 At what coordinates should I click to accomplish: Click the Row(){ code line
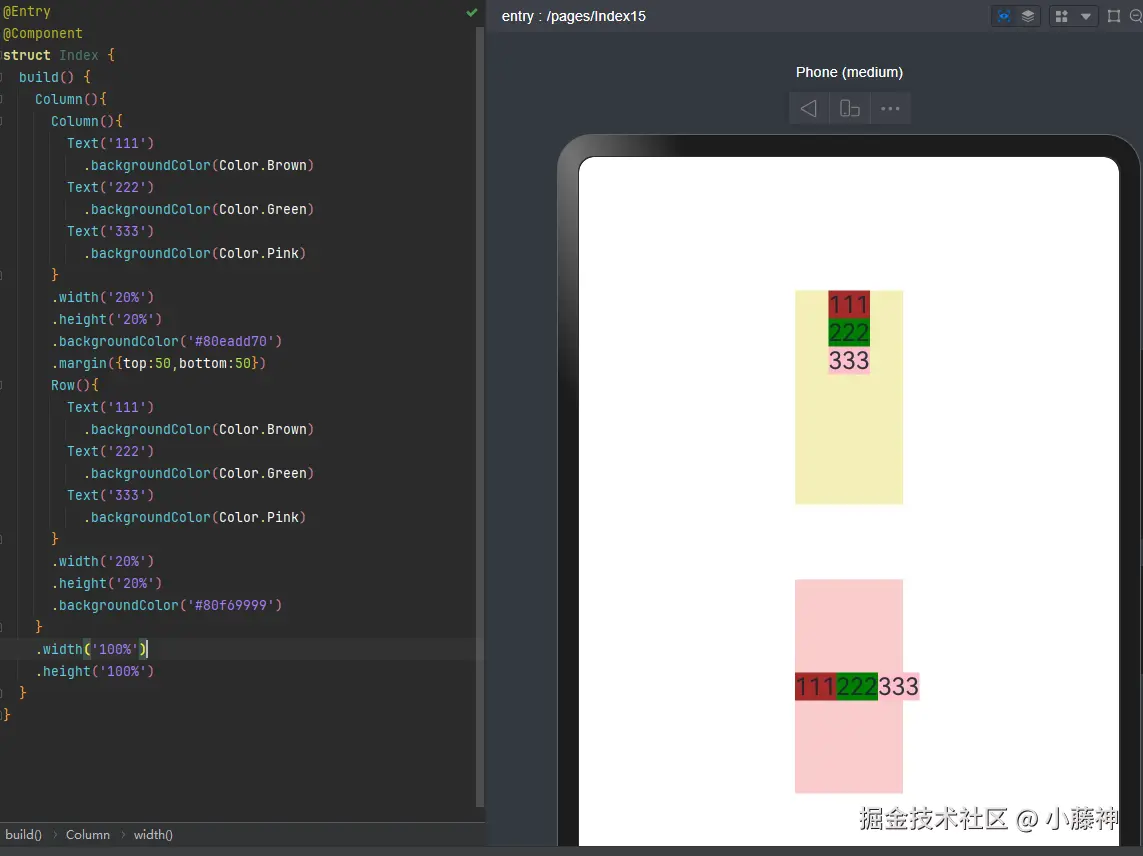[x=74, y=385]
